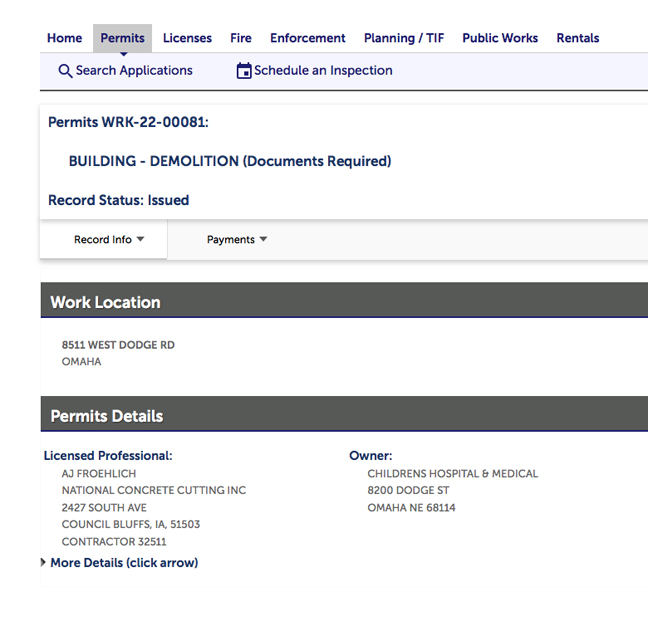
Task: Switch to the Rentals tab
Action: coord(578,38)
